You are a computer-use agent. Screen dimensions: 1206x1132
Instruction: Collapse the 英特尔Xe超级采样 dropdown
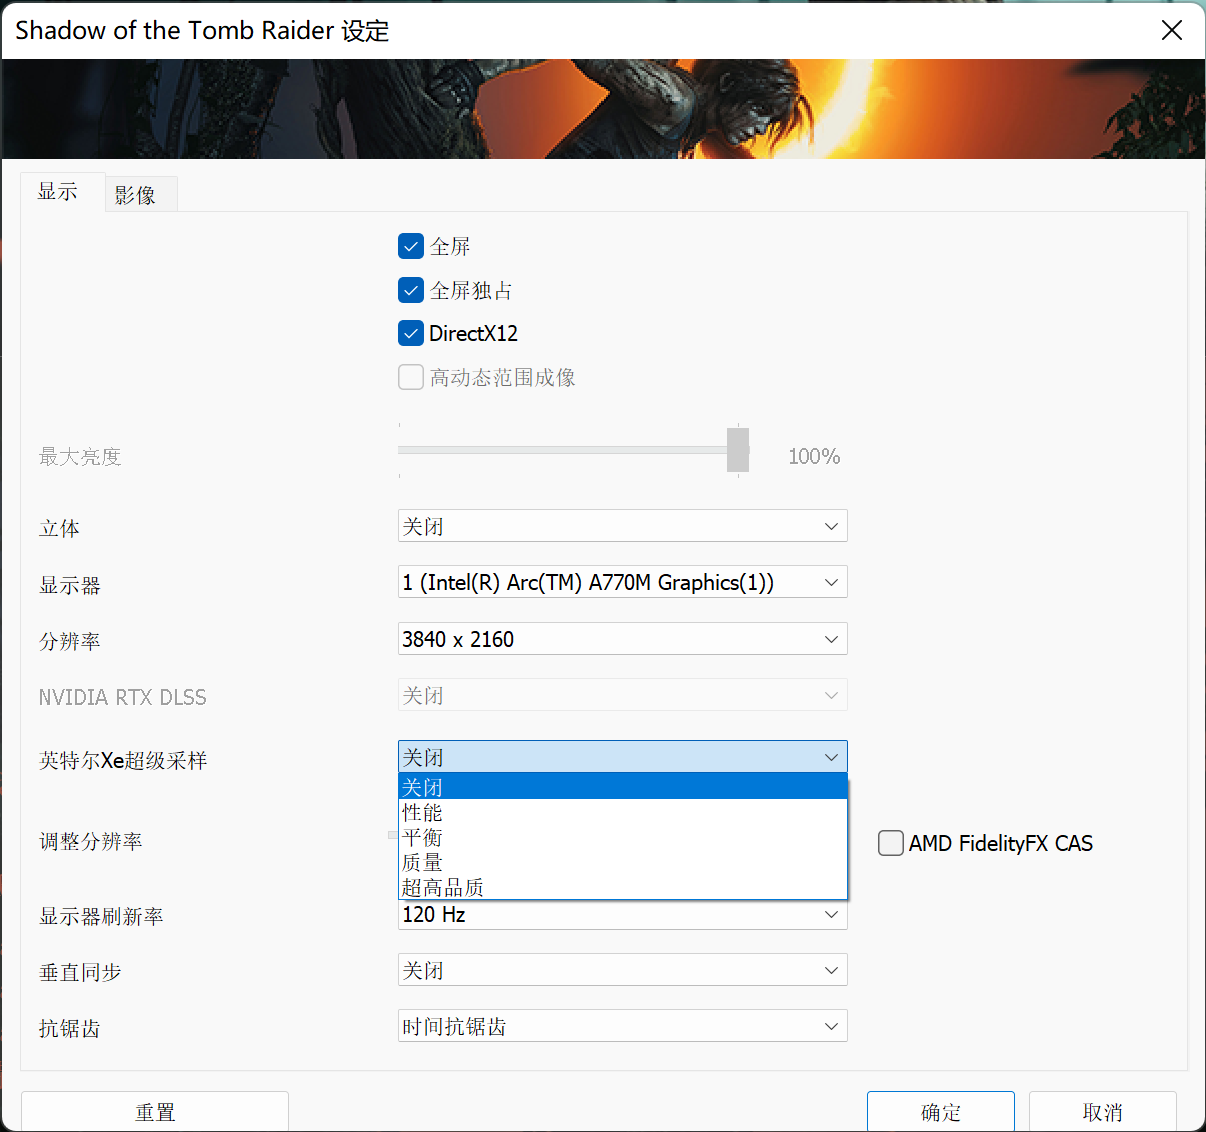click(x=622, y=757)
